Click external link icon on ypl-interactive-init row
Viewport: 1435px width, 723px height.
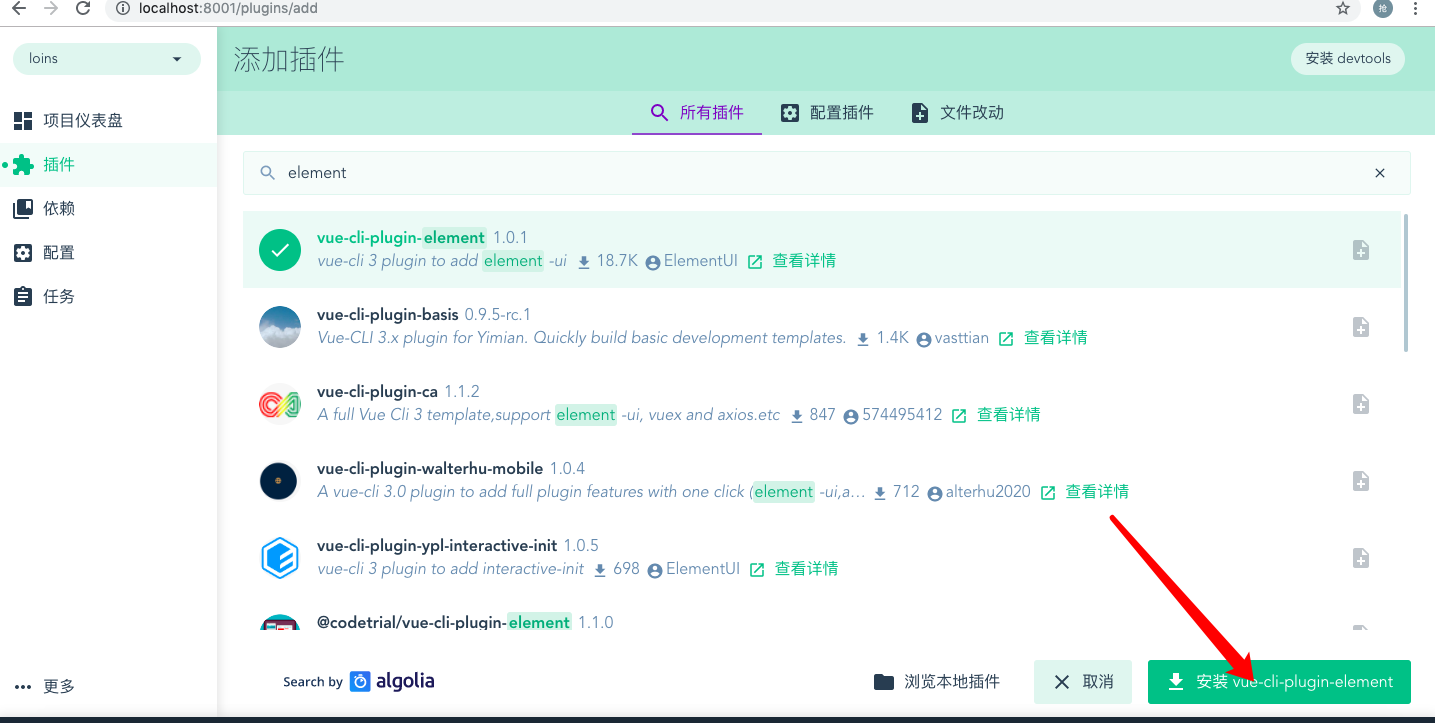pyautogui.click(x=757, y=570)
